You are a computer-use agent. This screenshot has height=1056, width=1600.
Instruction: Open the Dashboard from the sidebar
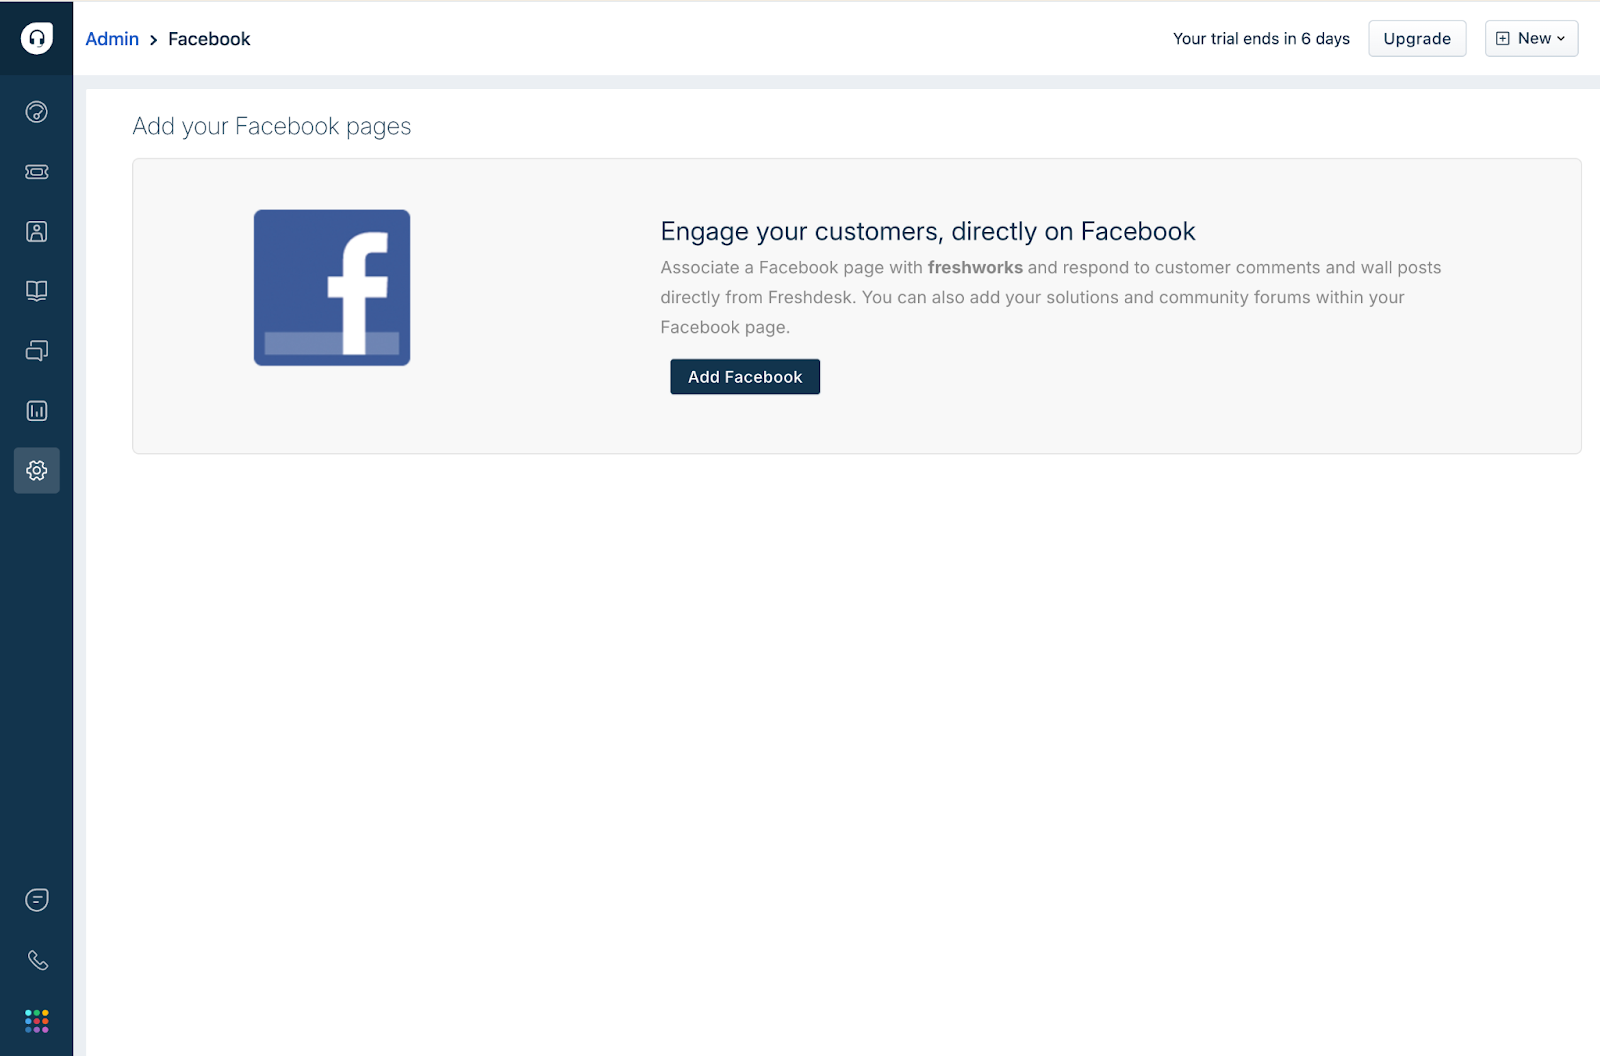click(37, 112)
